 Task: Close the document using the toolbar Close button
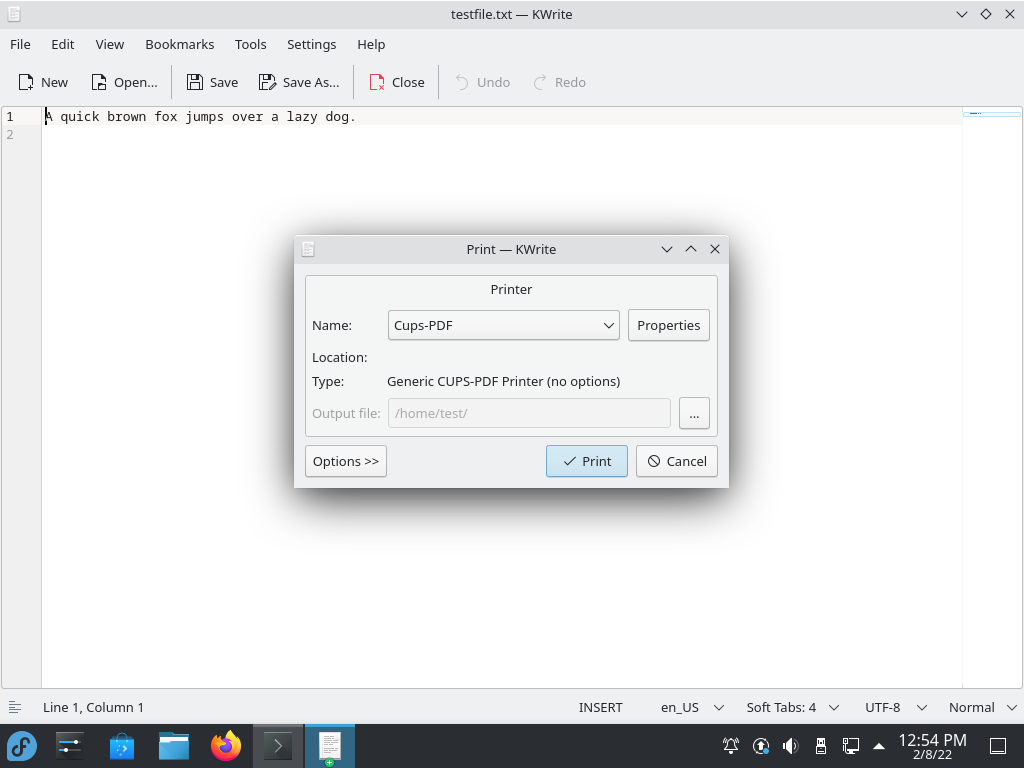(397, 82)
